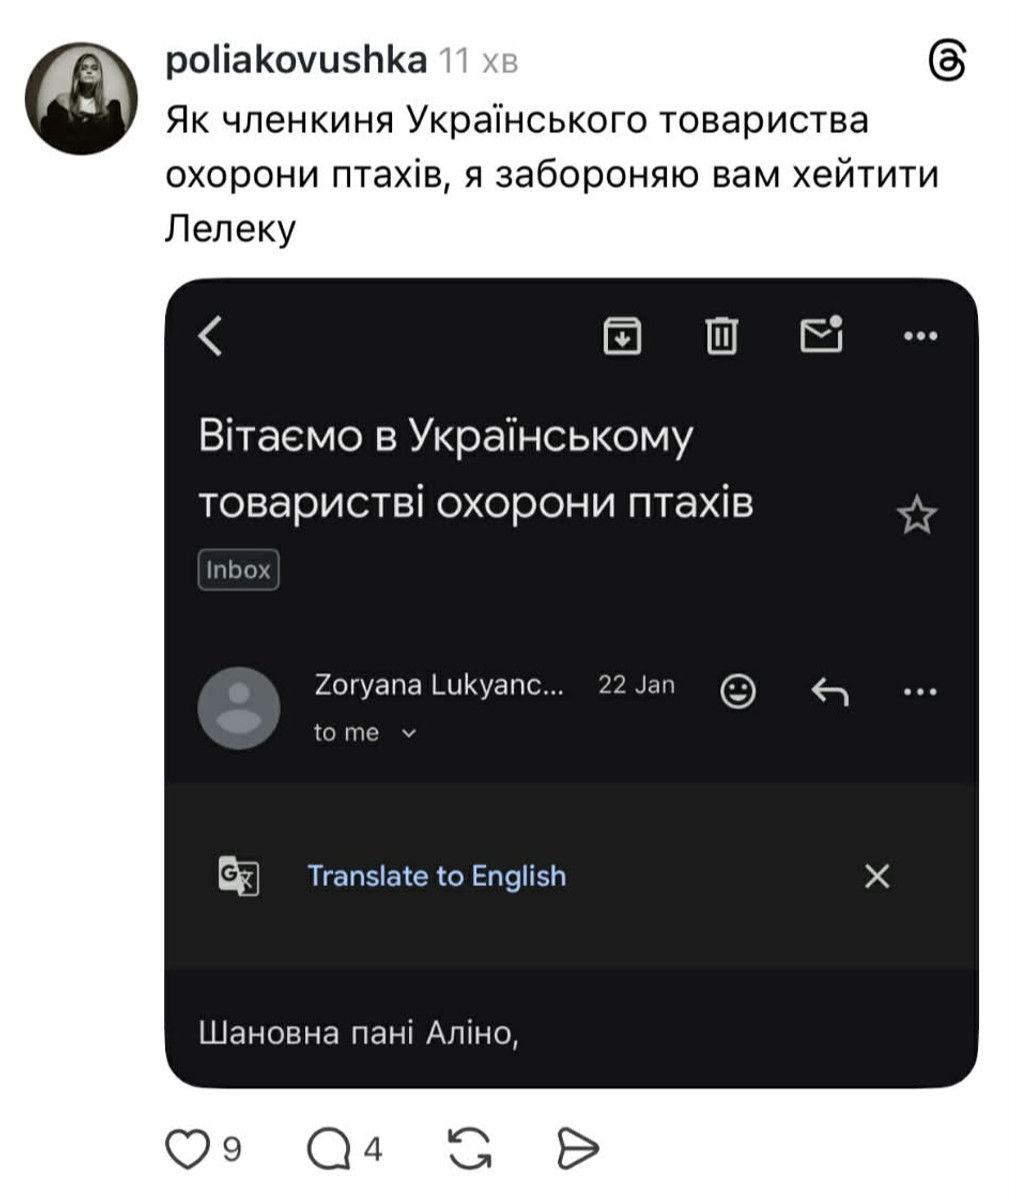Reply to Zoryana Lukyanc's email
The width and height of the screenshot is (1009, 1200).
click(x=828, y=690)
